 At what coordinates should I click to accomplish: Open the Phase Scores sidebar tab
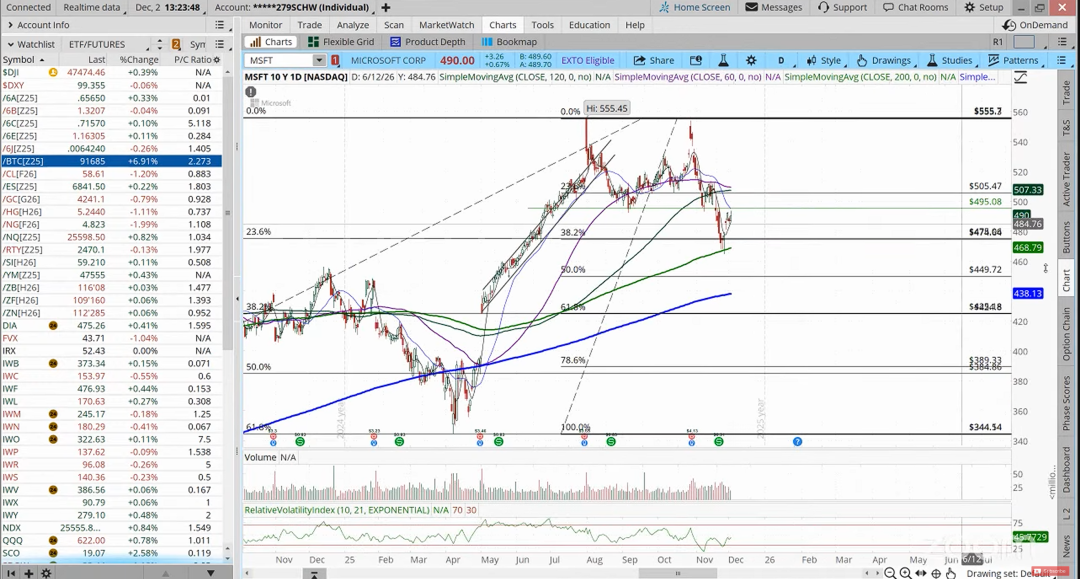coord(1066,403)
